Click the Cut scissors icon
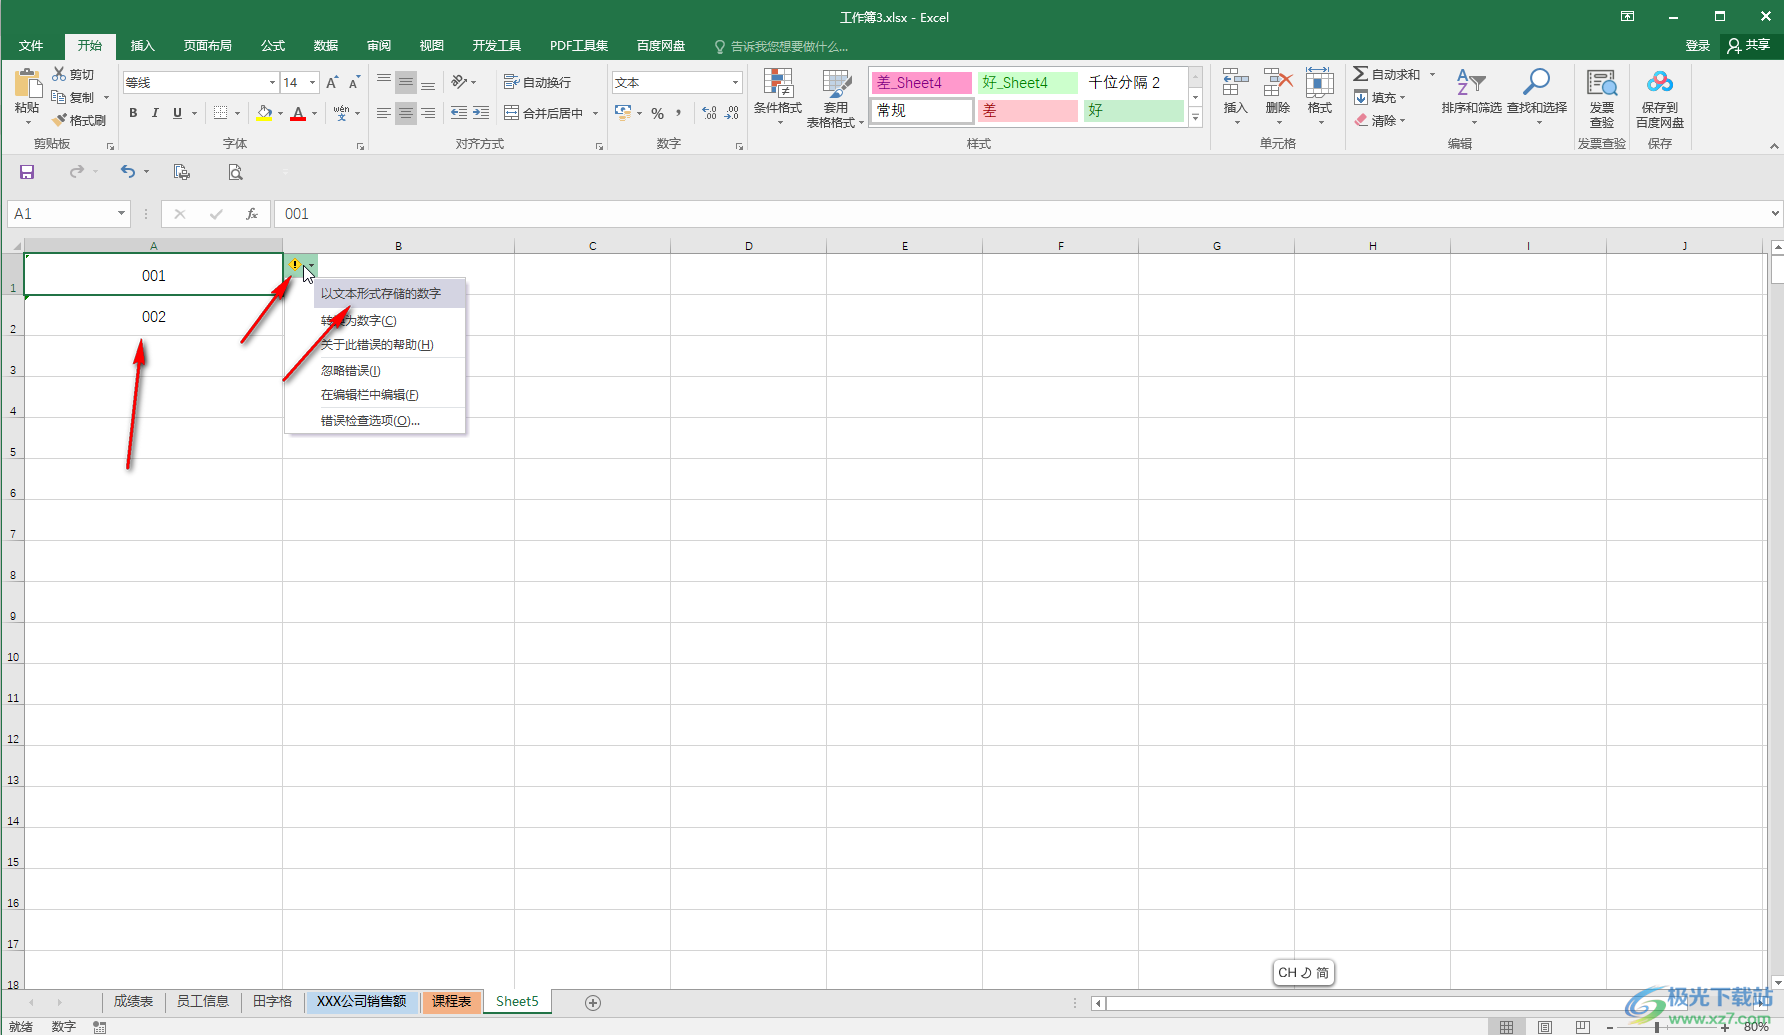 (x=59, y=74)
